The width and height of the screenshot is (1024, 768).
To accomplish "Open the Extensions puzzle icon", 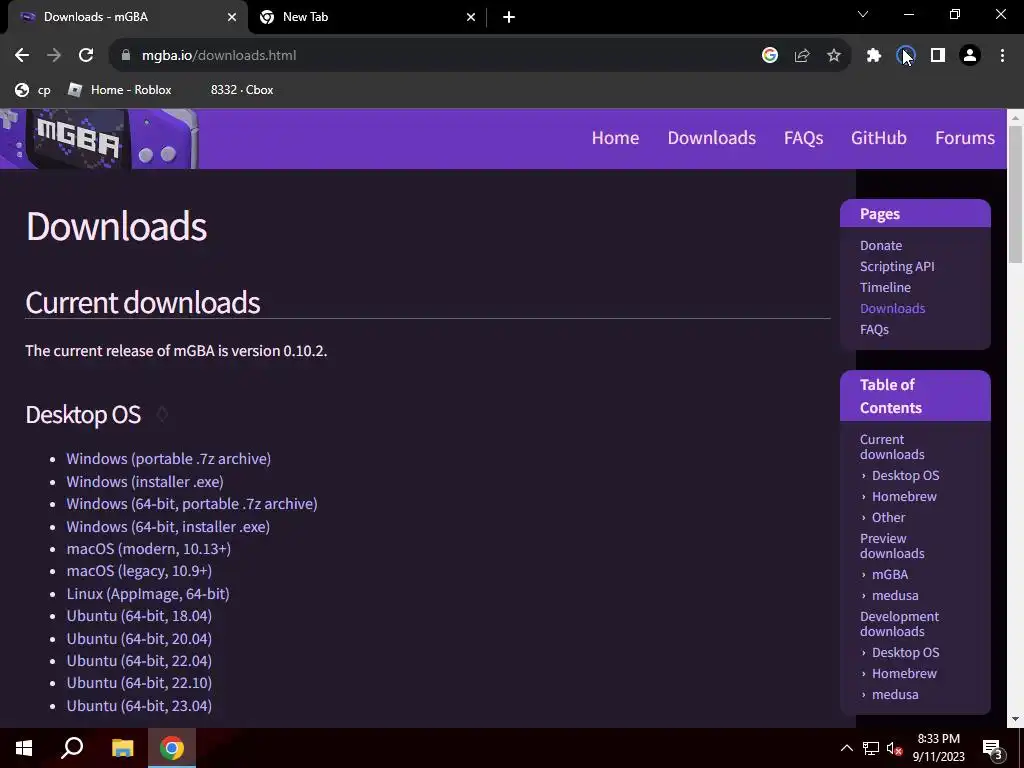I will click(874, 56).
